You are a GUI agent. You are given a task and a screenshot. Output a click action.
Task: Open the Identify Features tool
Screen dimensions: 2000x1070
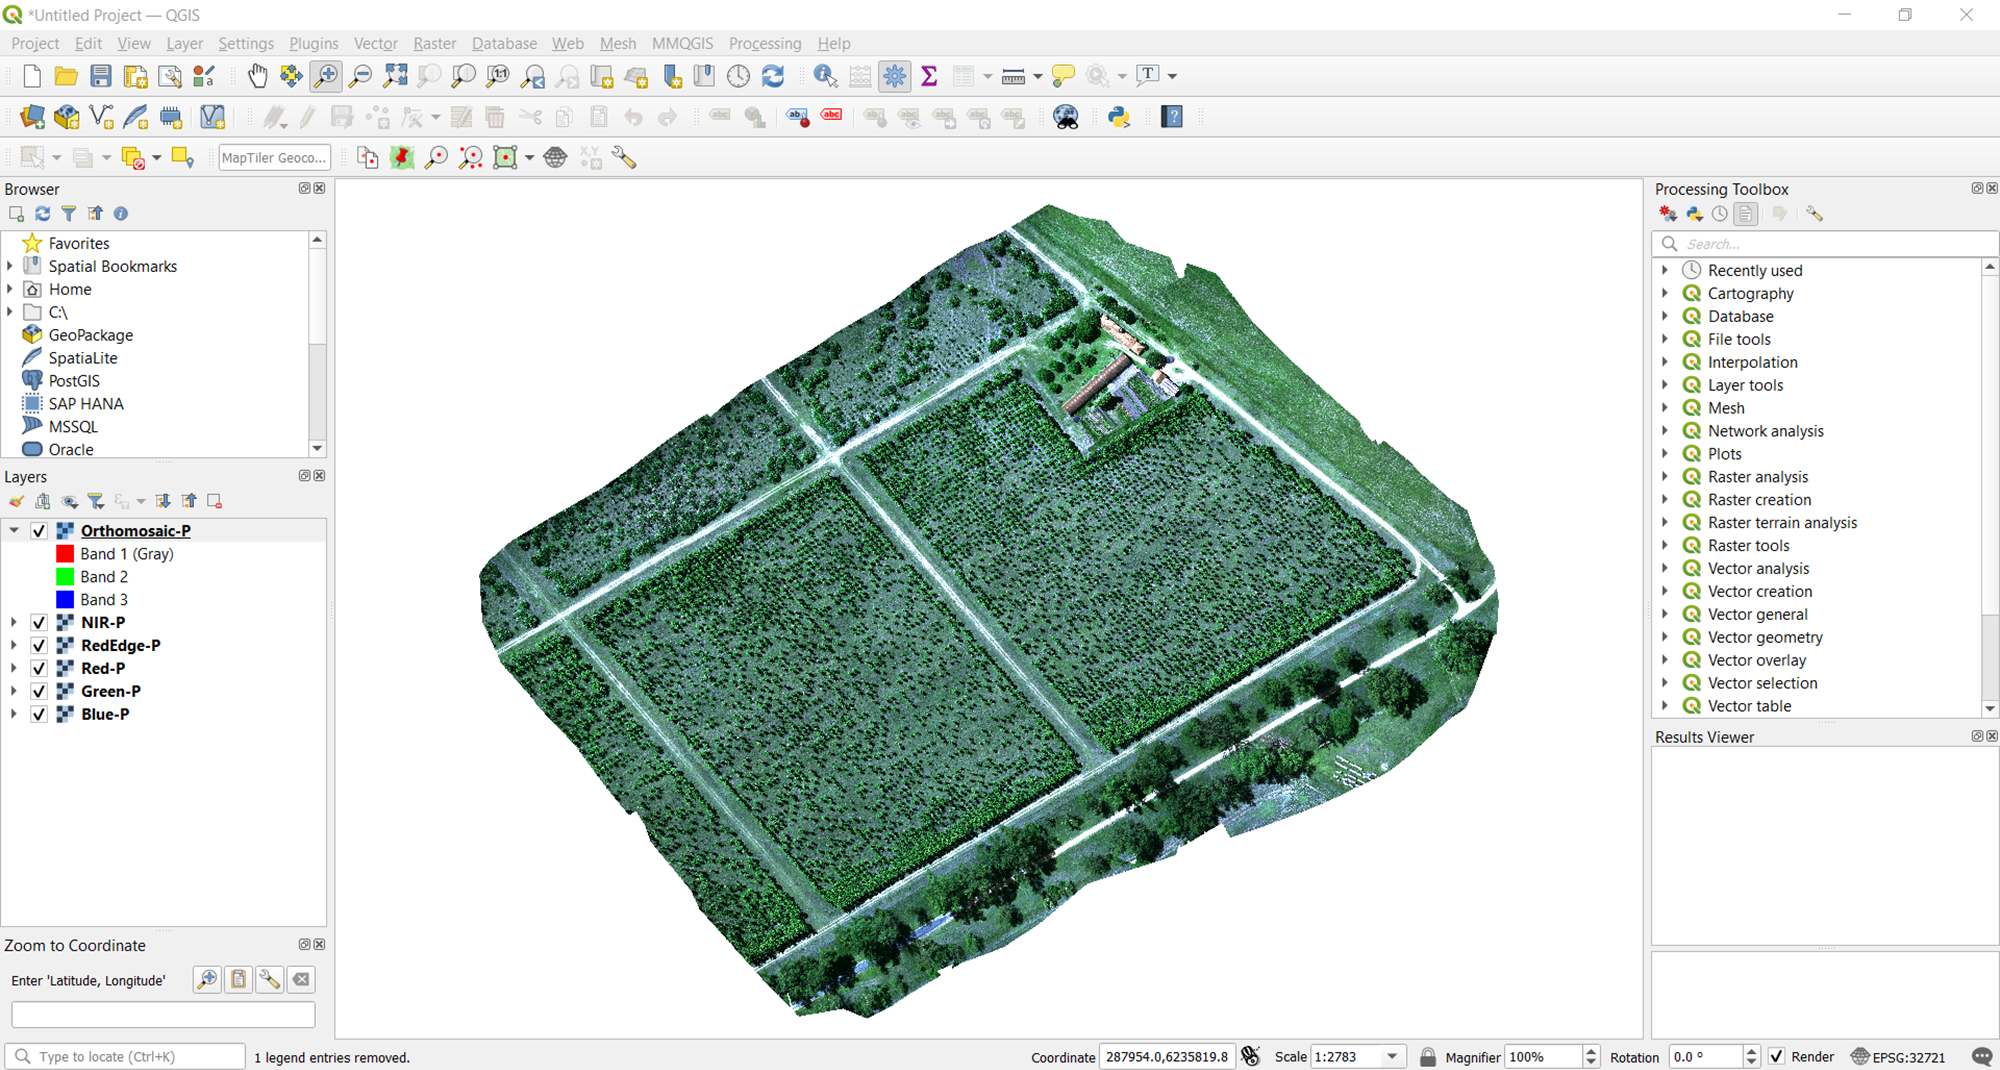tap(825, 76)
